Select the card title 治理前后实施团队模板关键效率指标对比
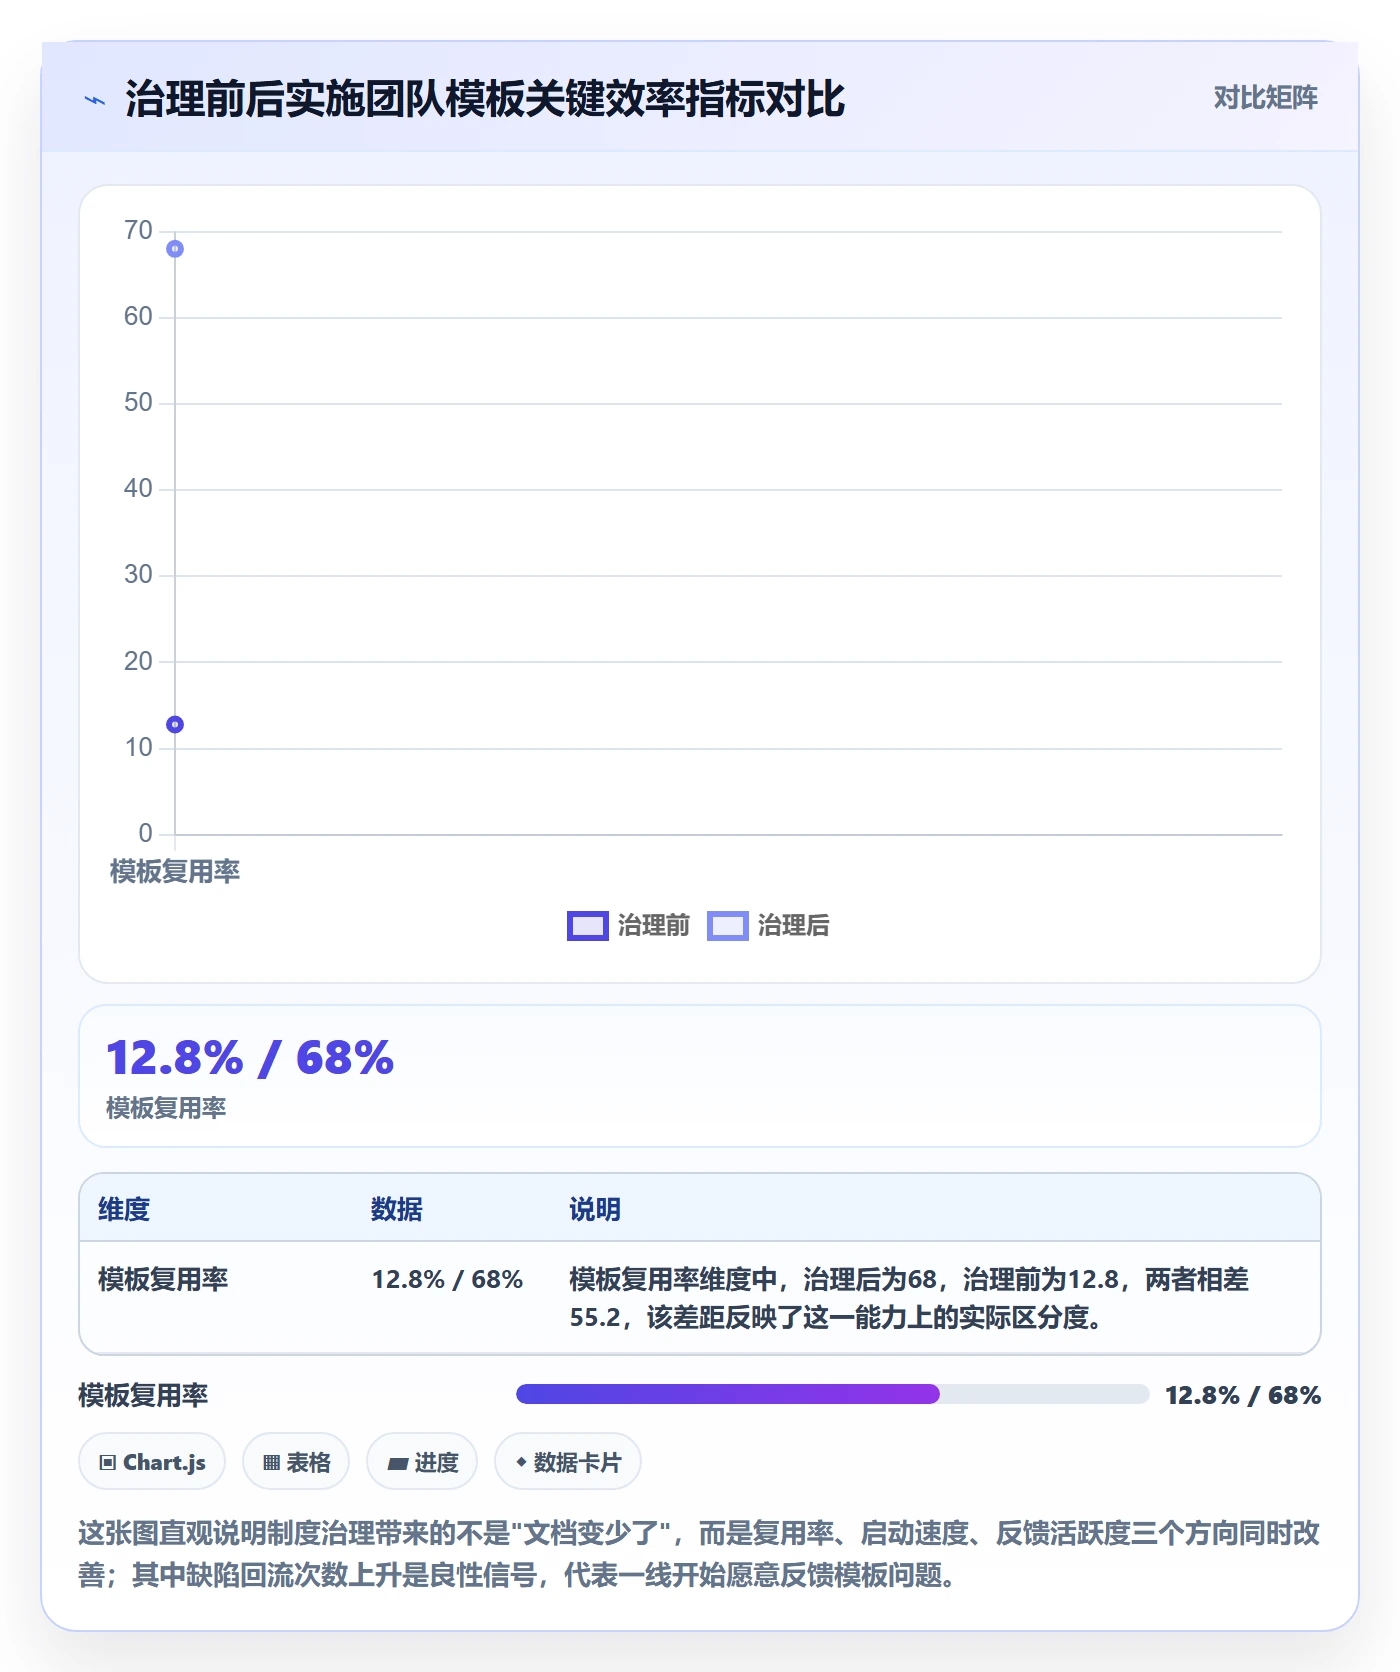 (x=485, y=99)
